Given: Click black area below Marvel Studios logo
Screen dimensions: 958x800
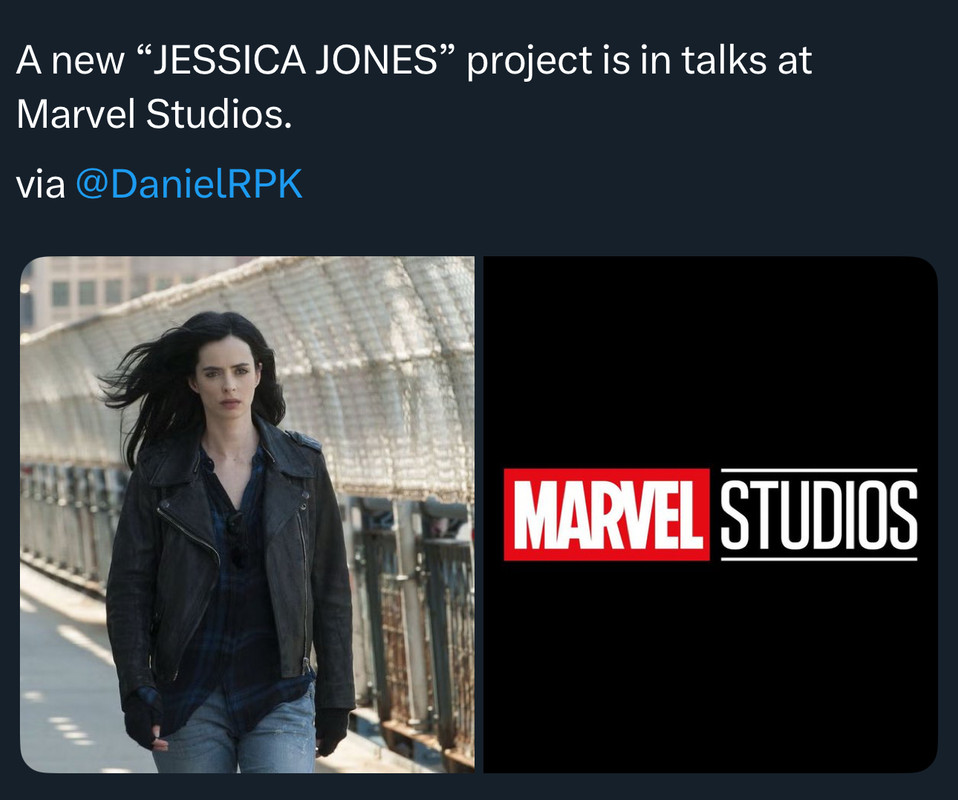Looking at the screenshot, I should click(711, 666).
